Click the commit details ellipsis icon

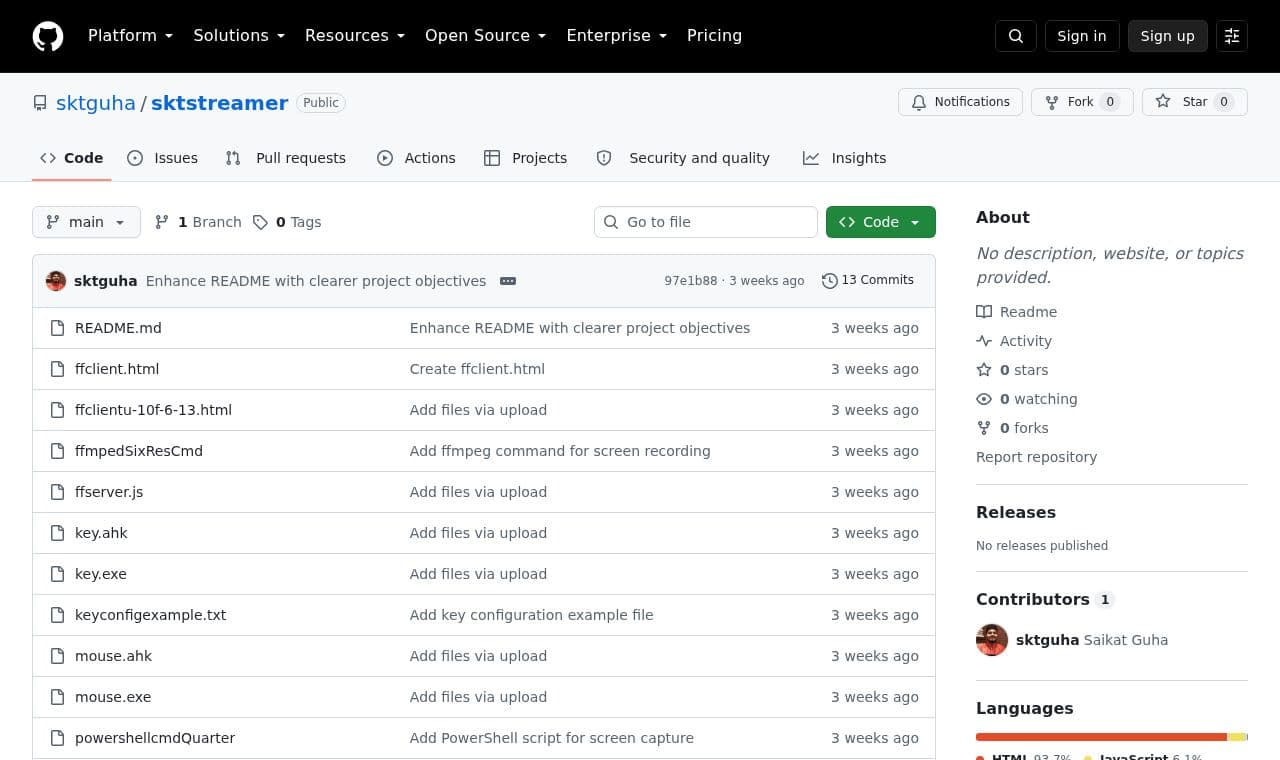coord(508,281)
